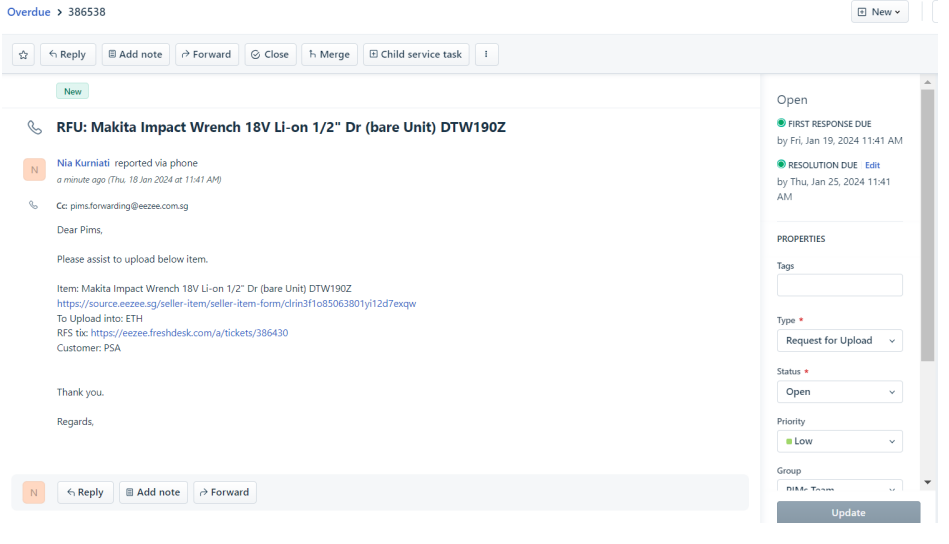Click the properties panel scroll down arrow

(928, 482)
